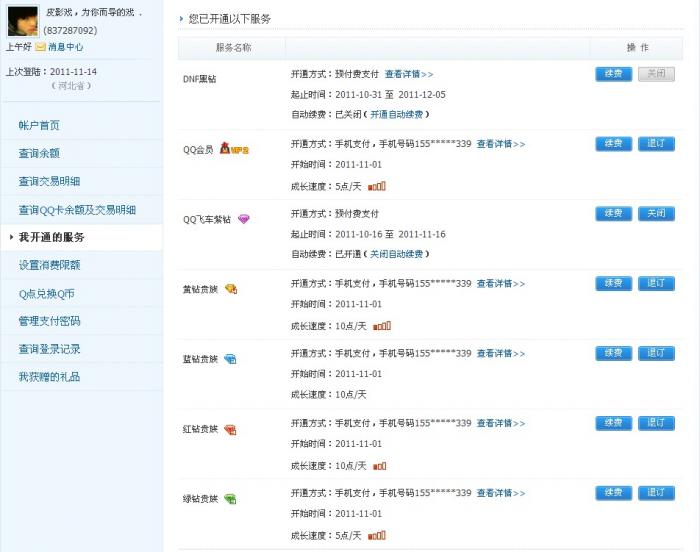Open 查询QQ卡余额及交易明细 sidebar item
Viewport: 700px width, 552px height.
[x=77, y=209]
